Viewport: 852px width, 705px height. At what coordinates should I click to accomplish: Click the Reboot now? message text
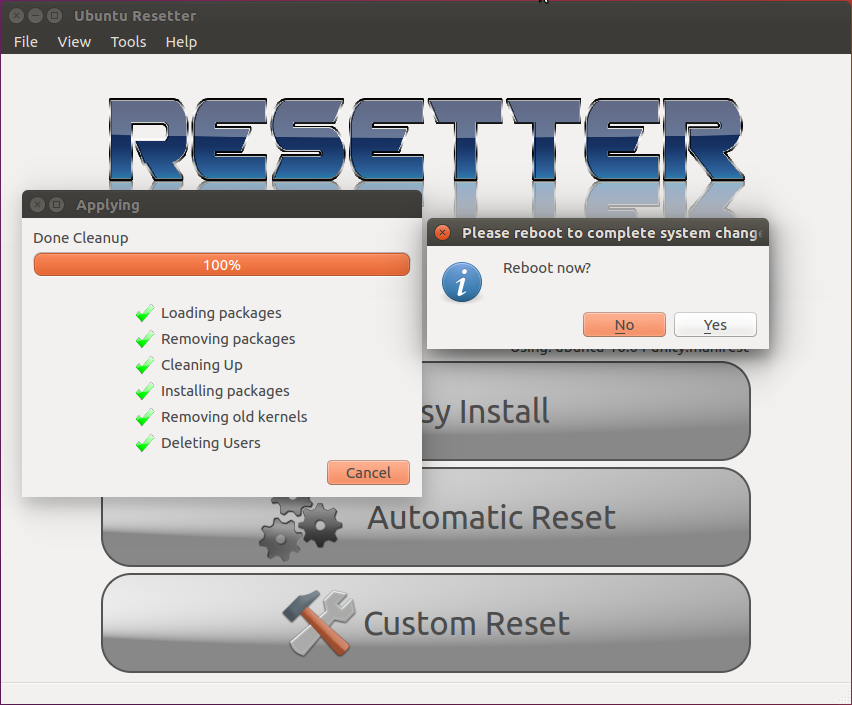(x=547, y=268)
